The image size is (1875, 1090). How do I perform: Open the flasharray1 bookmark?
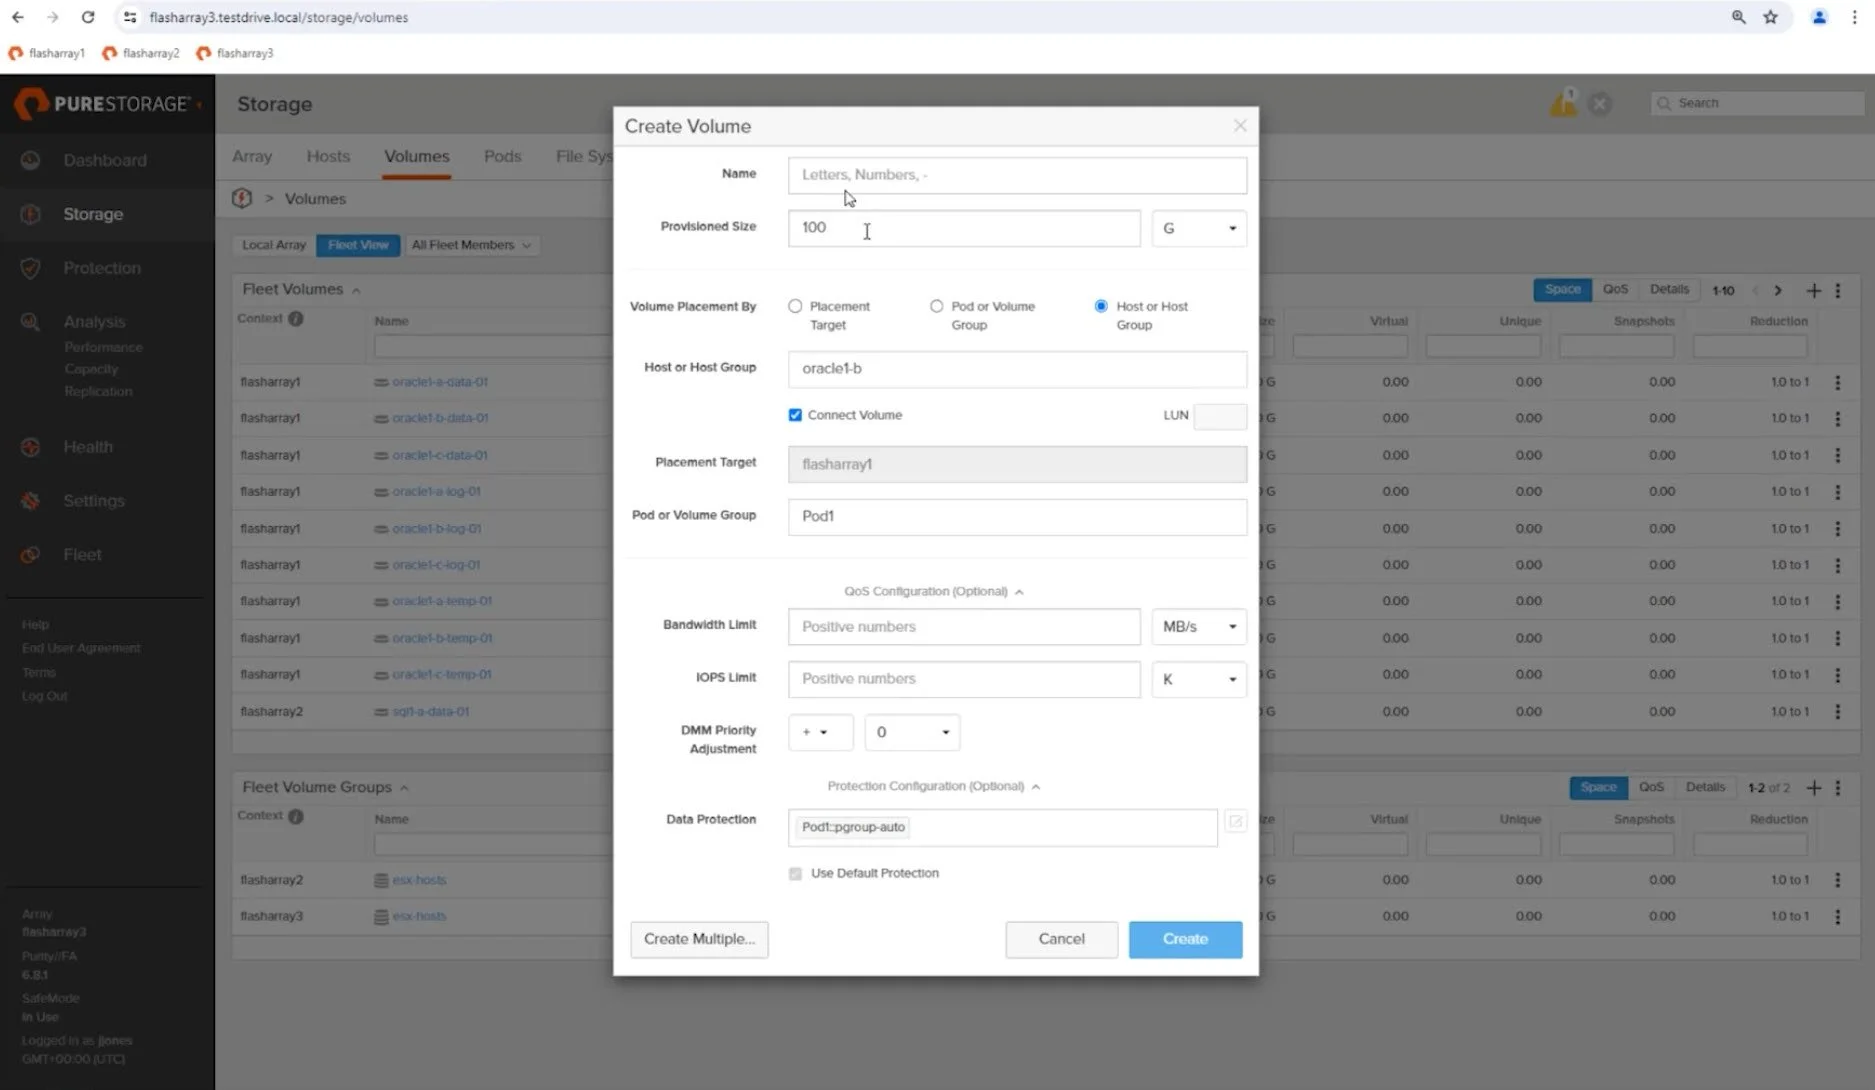point(47,53)
